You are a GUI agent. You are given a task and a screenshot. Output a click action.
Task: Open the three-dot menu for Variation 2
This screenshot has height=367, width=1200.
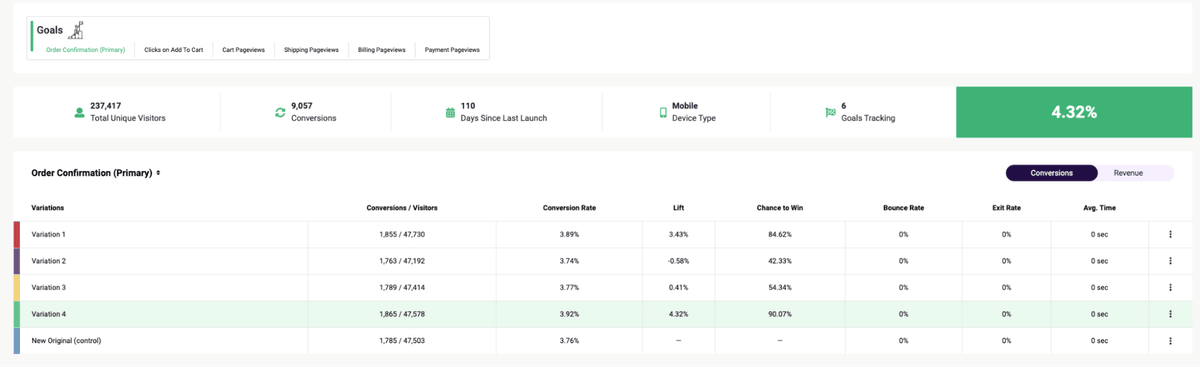tap(1170, 261)
